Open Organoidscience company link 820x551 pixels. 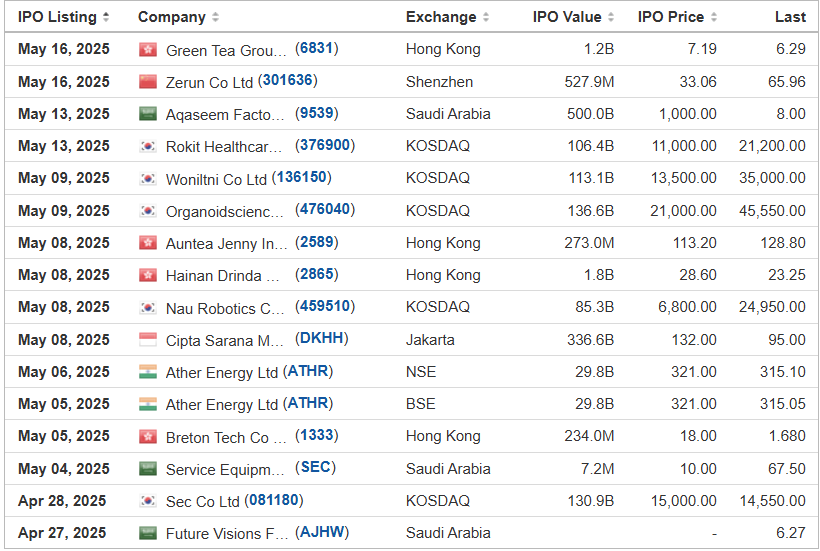pos(225,212)
